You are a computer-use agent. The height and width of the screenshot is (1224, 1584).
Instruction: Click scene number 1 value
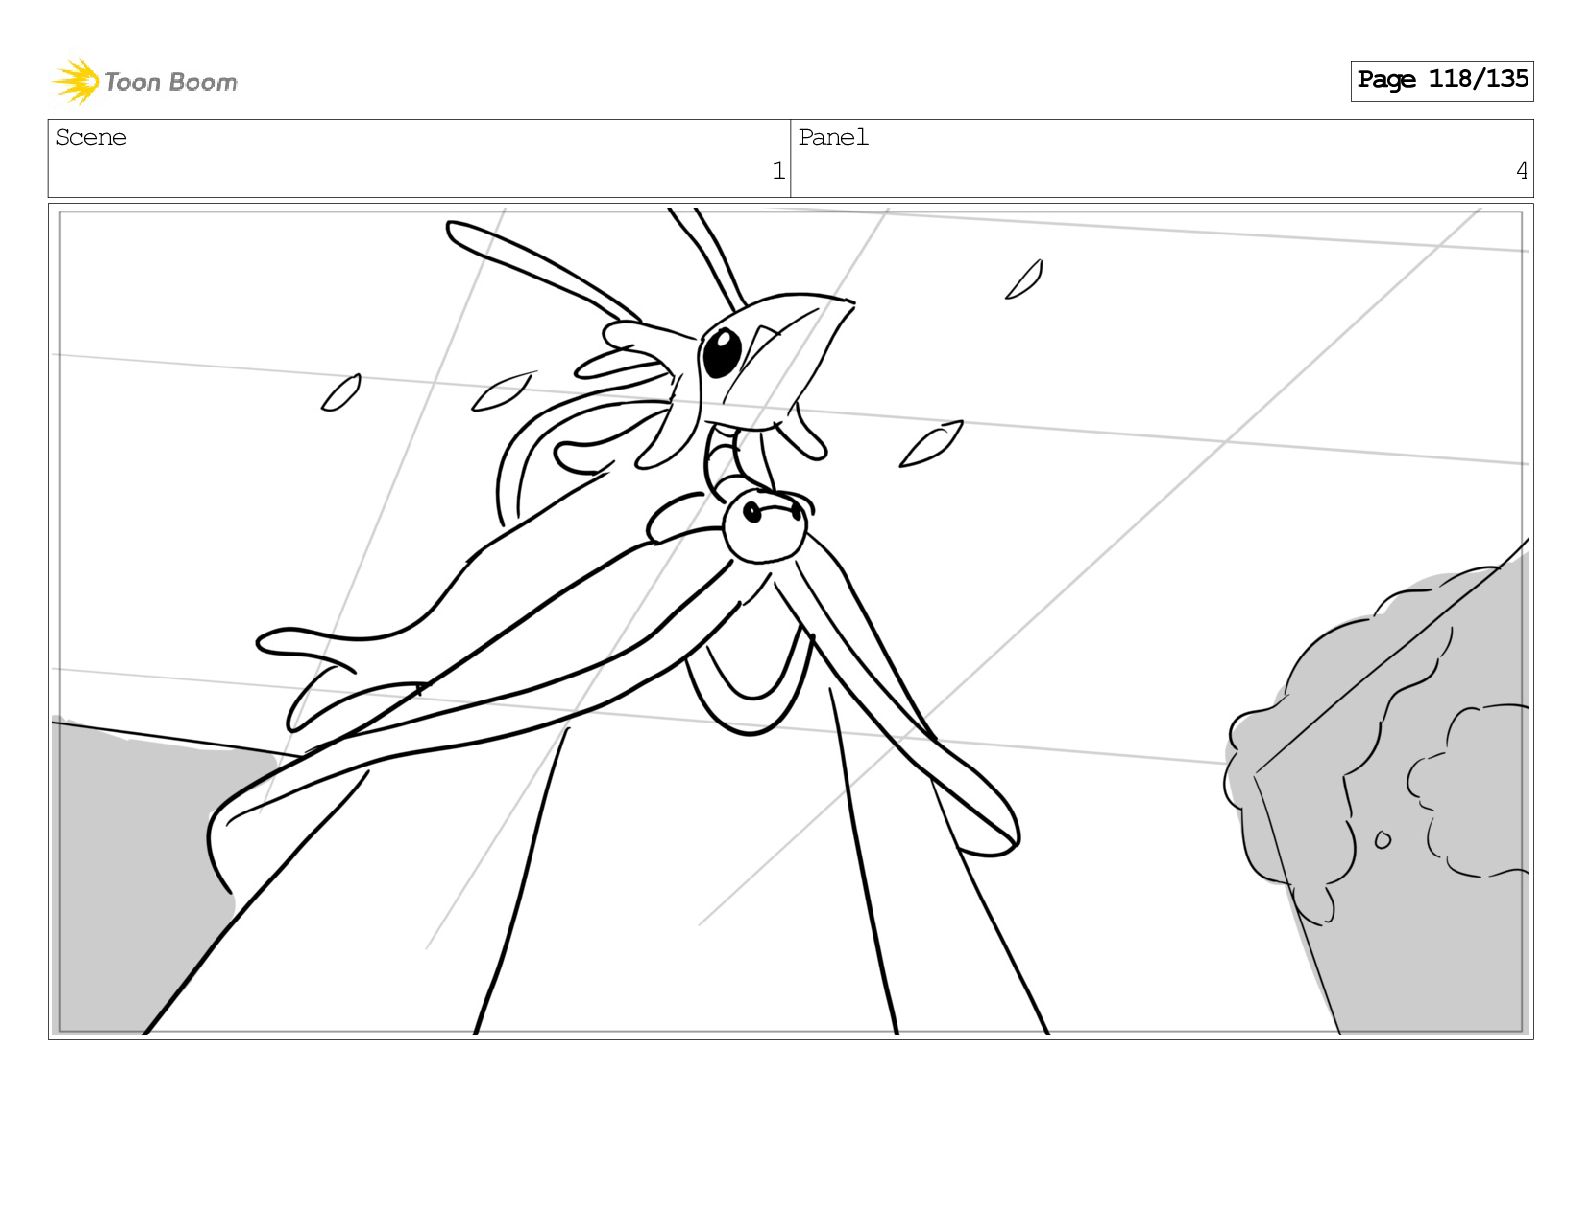pos(778,172)
